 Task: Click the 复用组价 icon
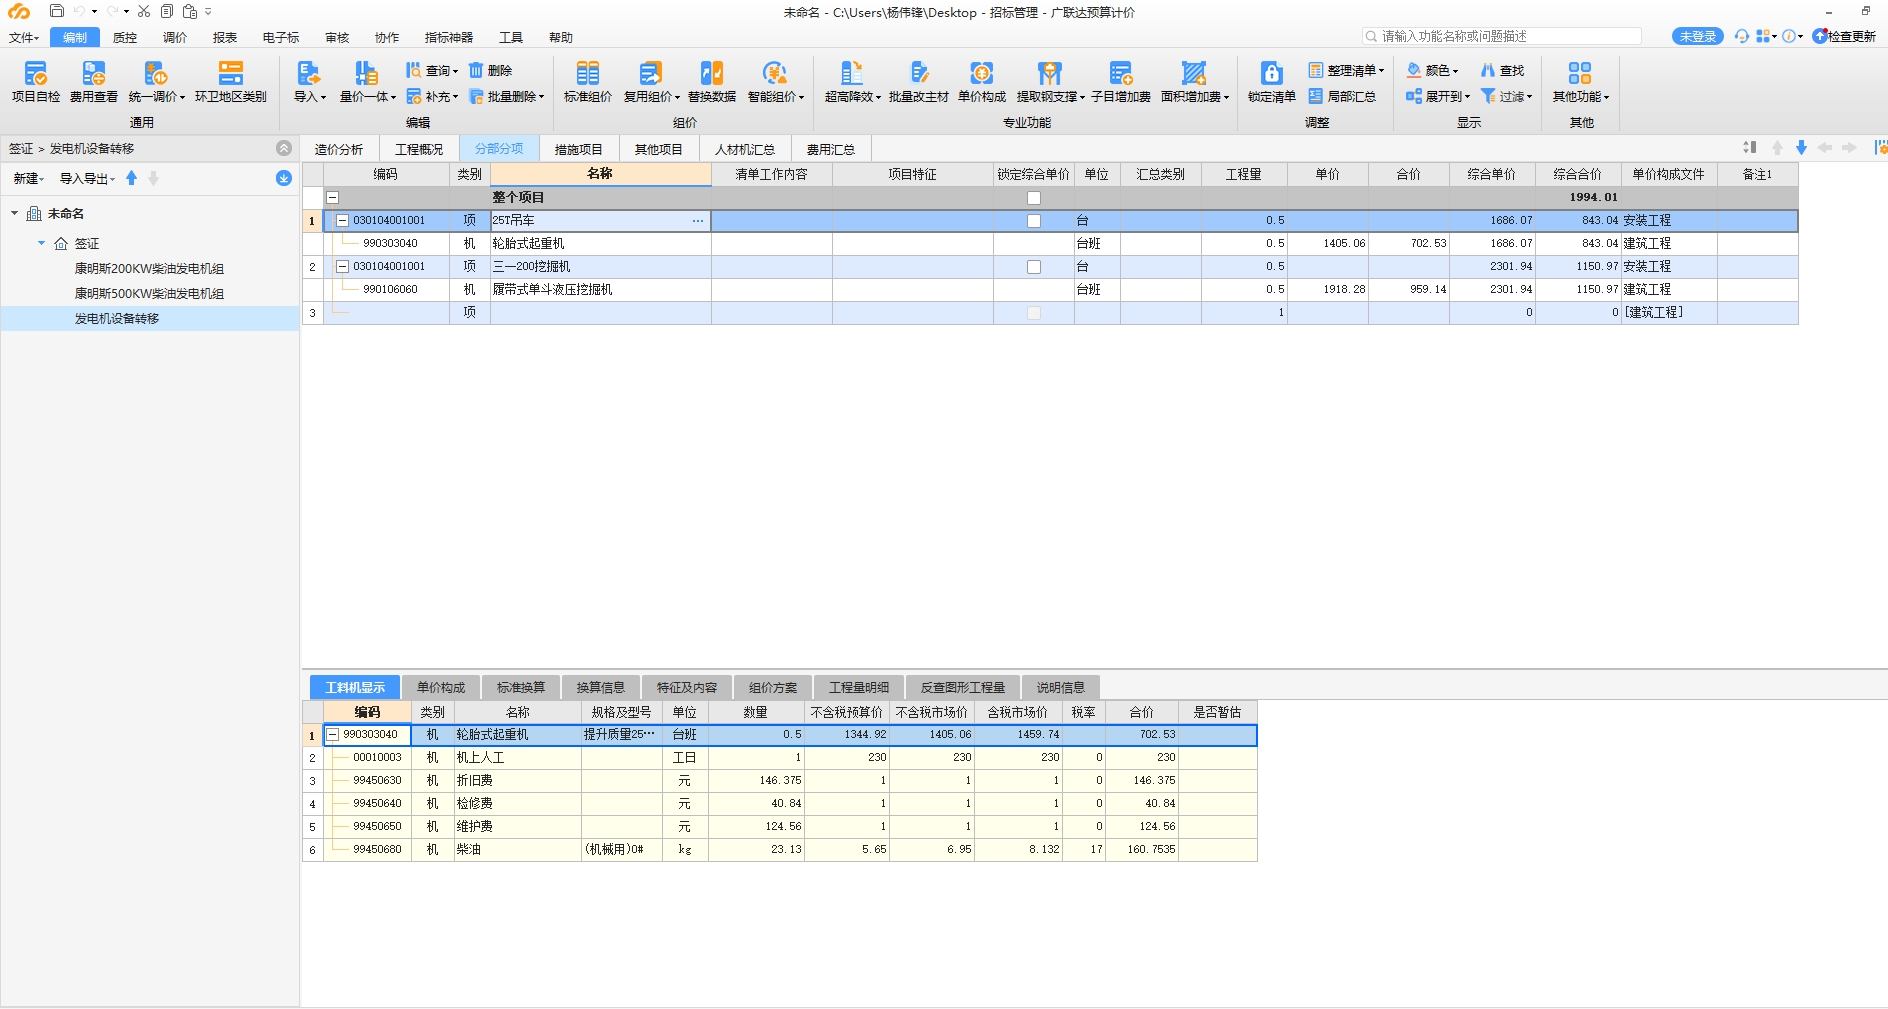651,81
